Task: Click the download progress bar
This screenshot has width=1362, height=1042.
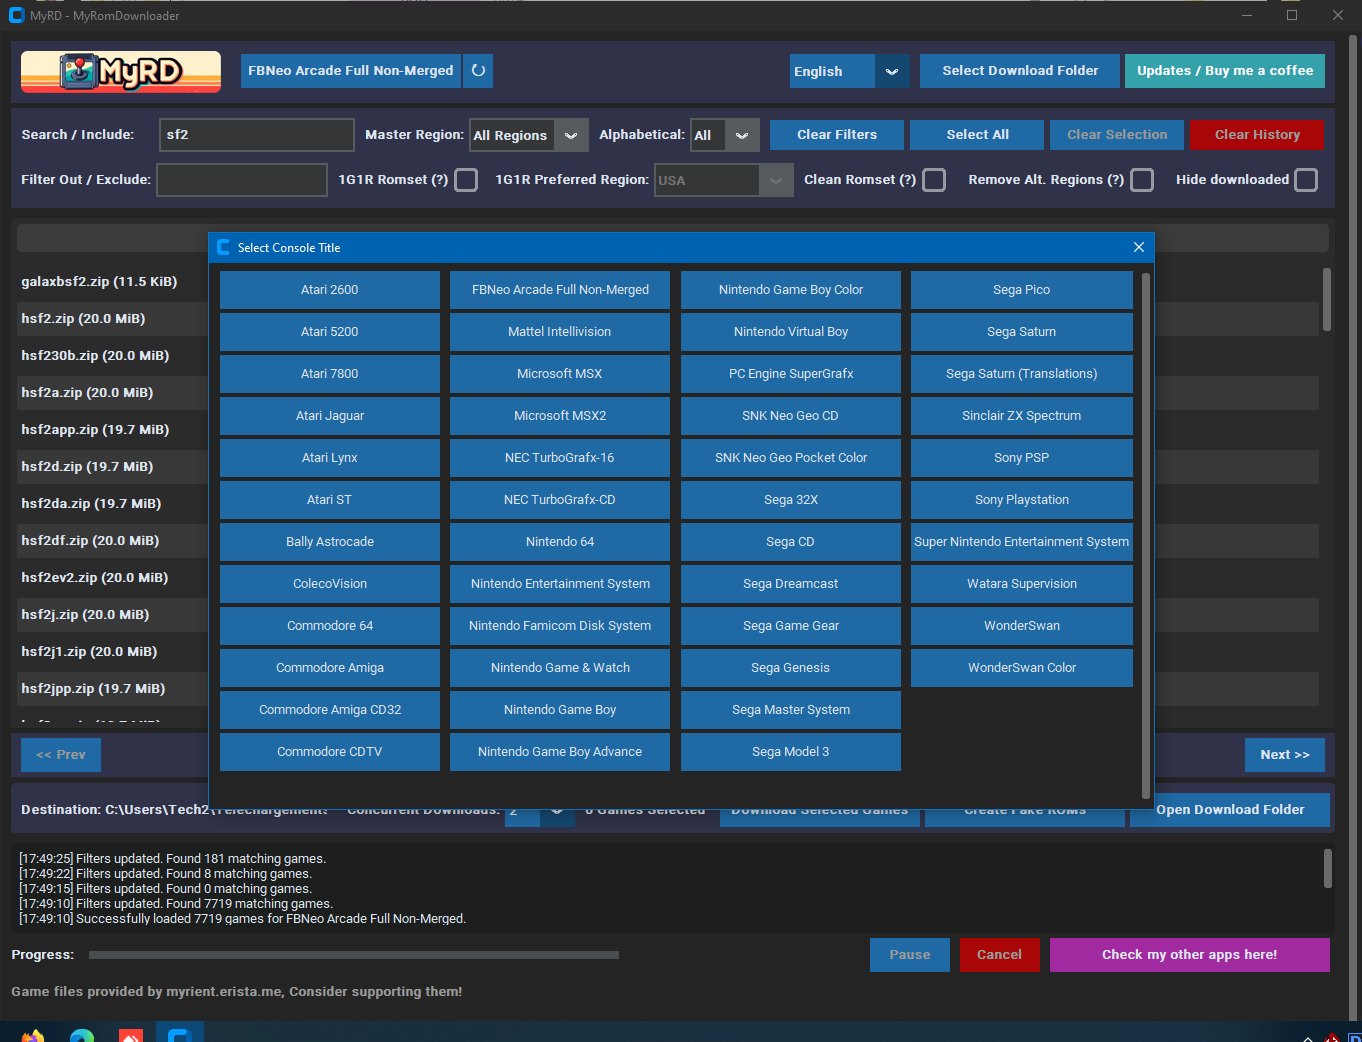Action: pos(353,955)
